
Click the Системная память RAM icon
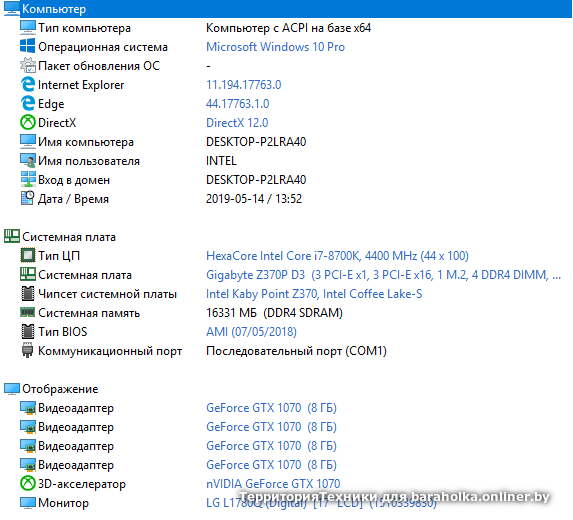point(28,312)
